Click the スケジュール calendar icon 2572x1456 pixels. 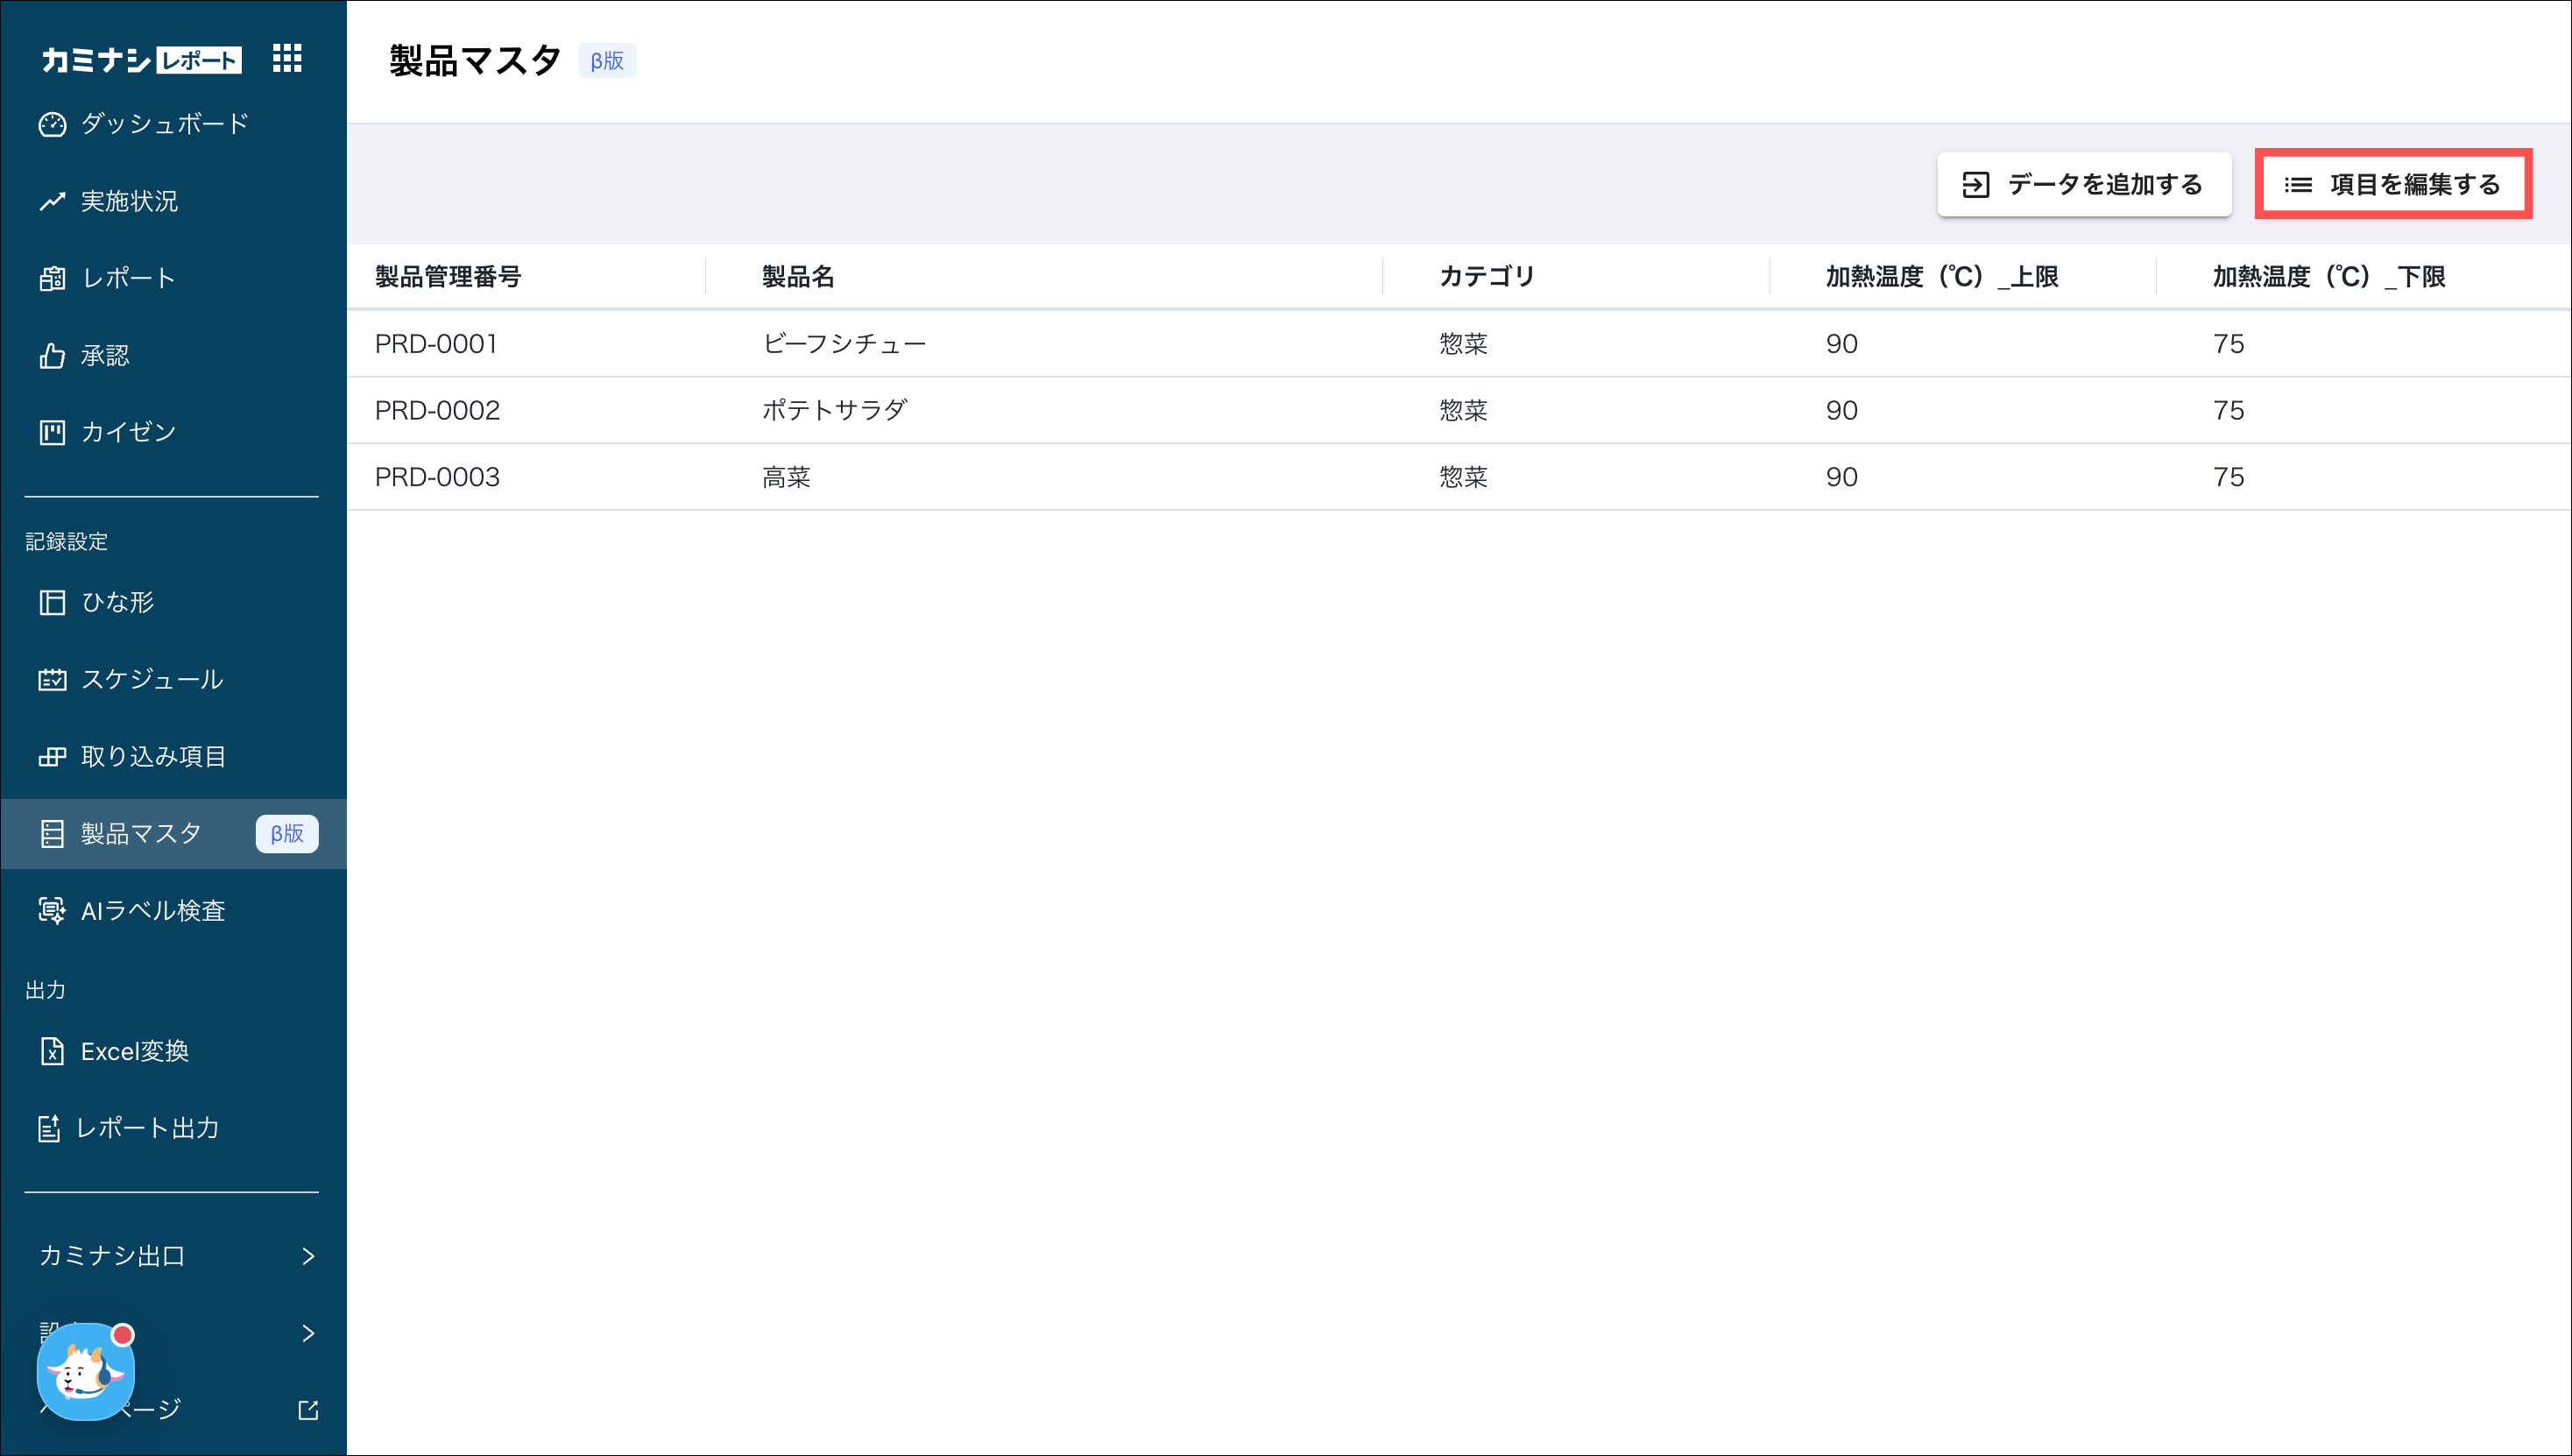pos(52,680)
